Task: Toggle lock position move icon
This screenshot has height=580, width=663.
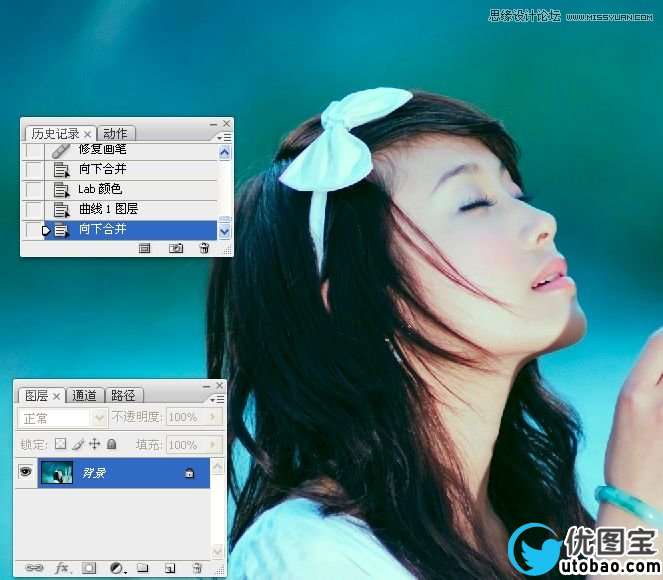Action: coord(94,443)
